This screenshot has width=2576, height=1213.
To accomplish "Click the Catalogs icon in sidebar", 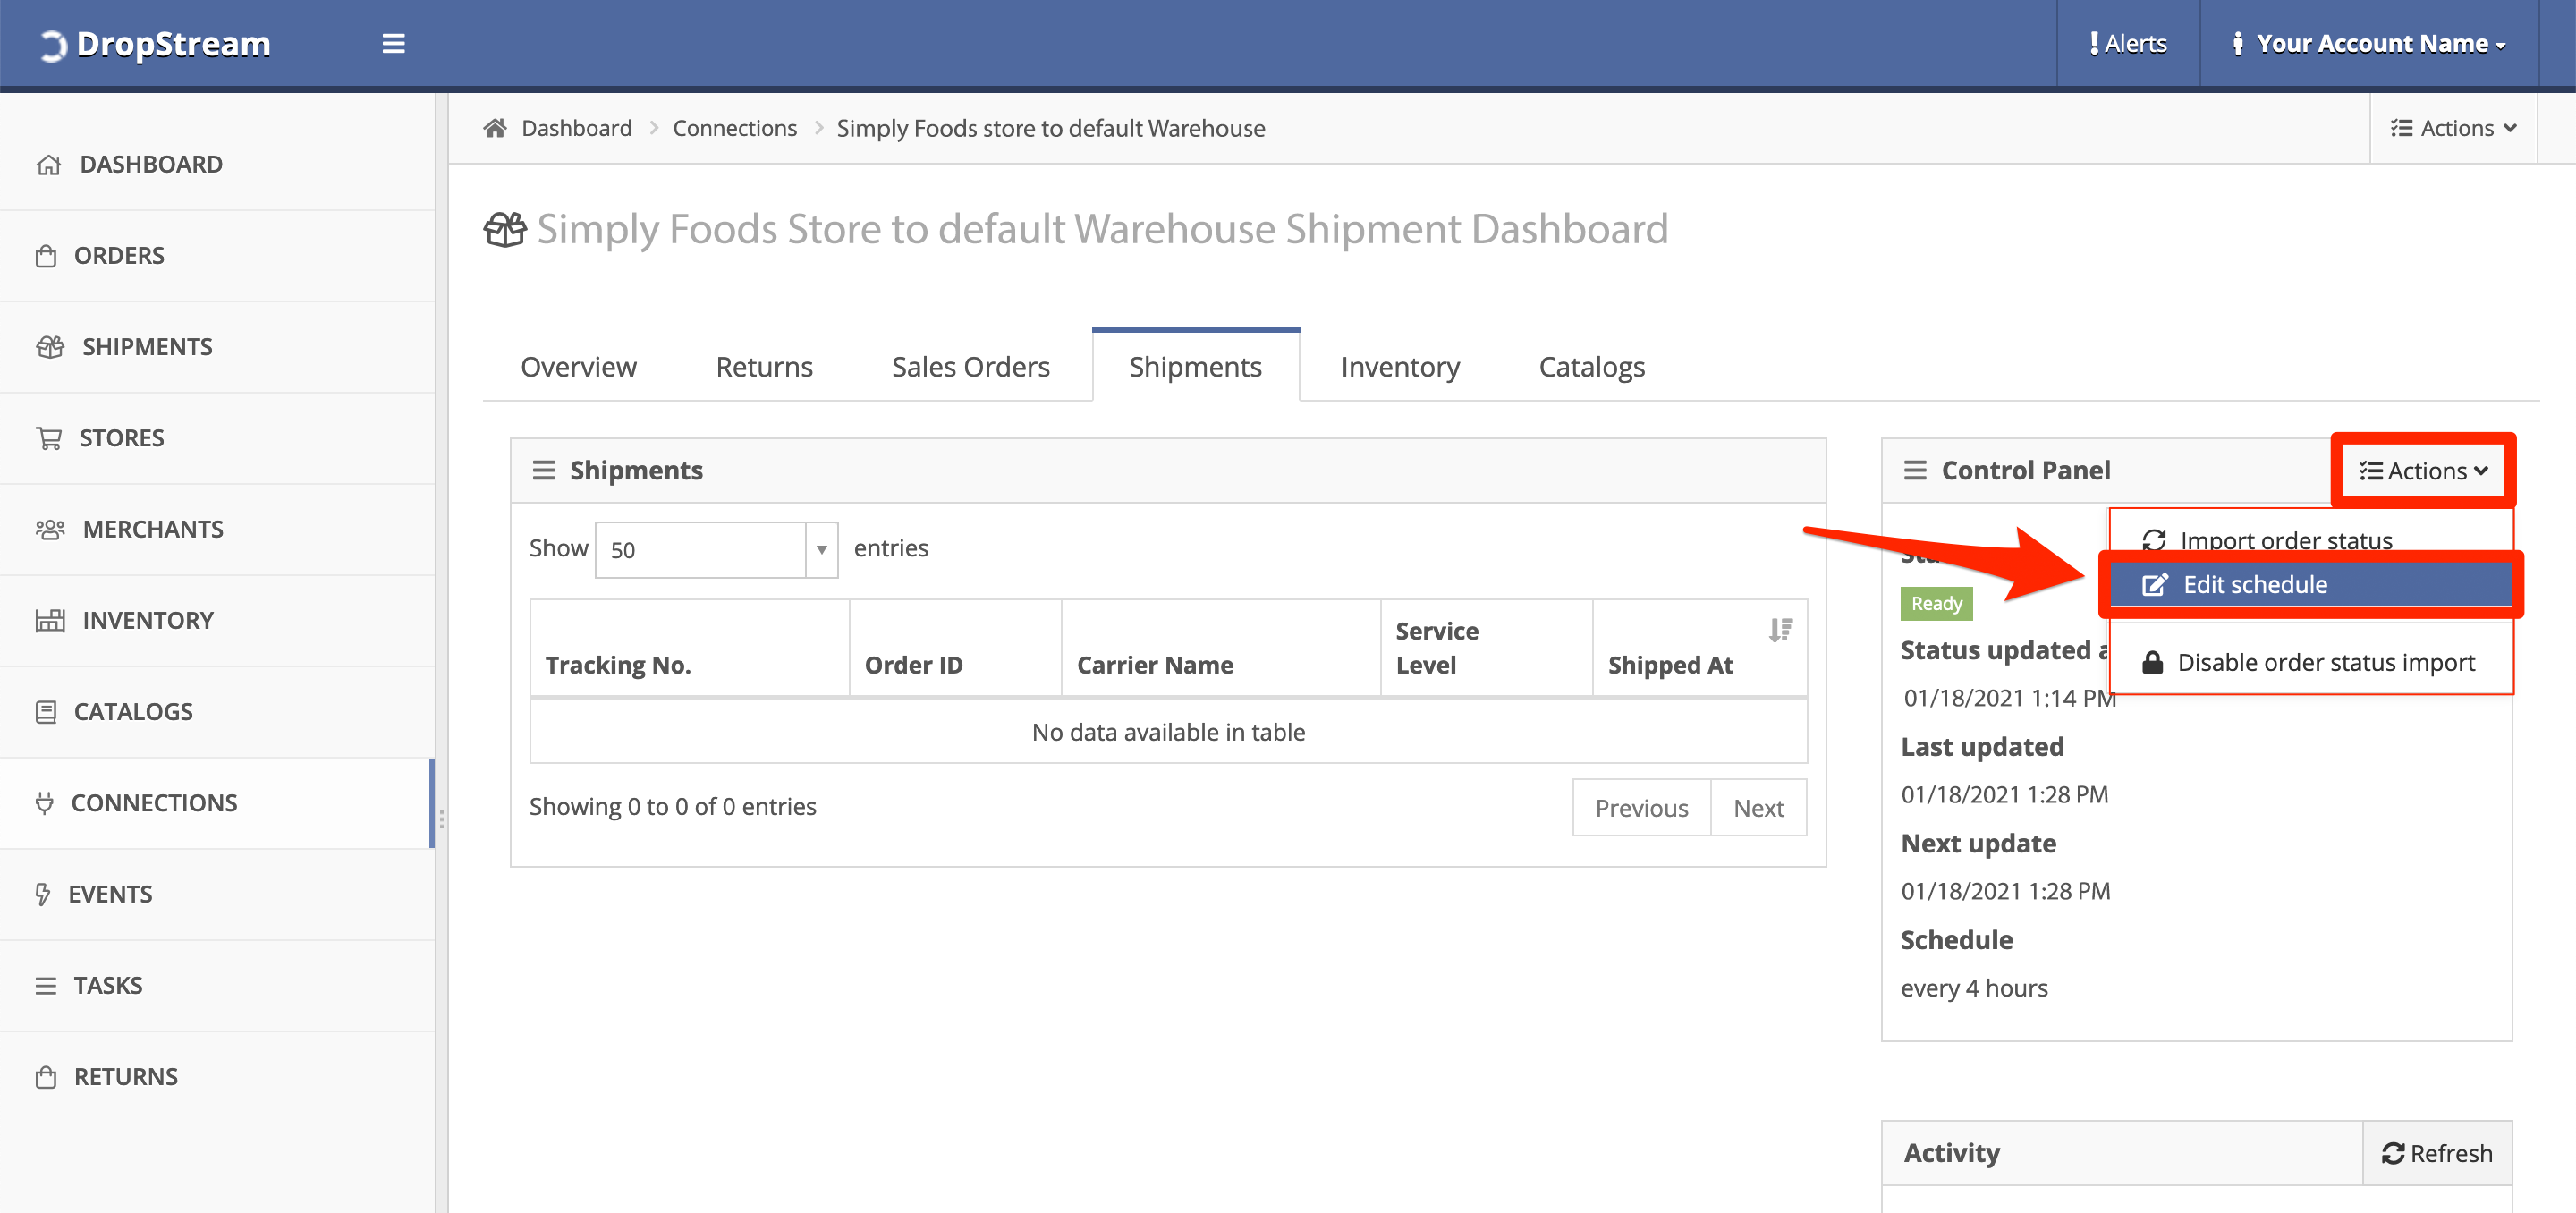I will pos(46,712).
